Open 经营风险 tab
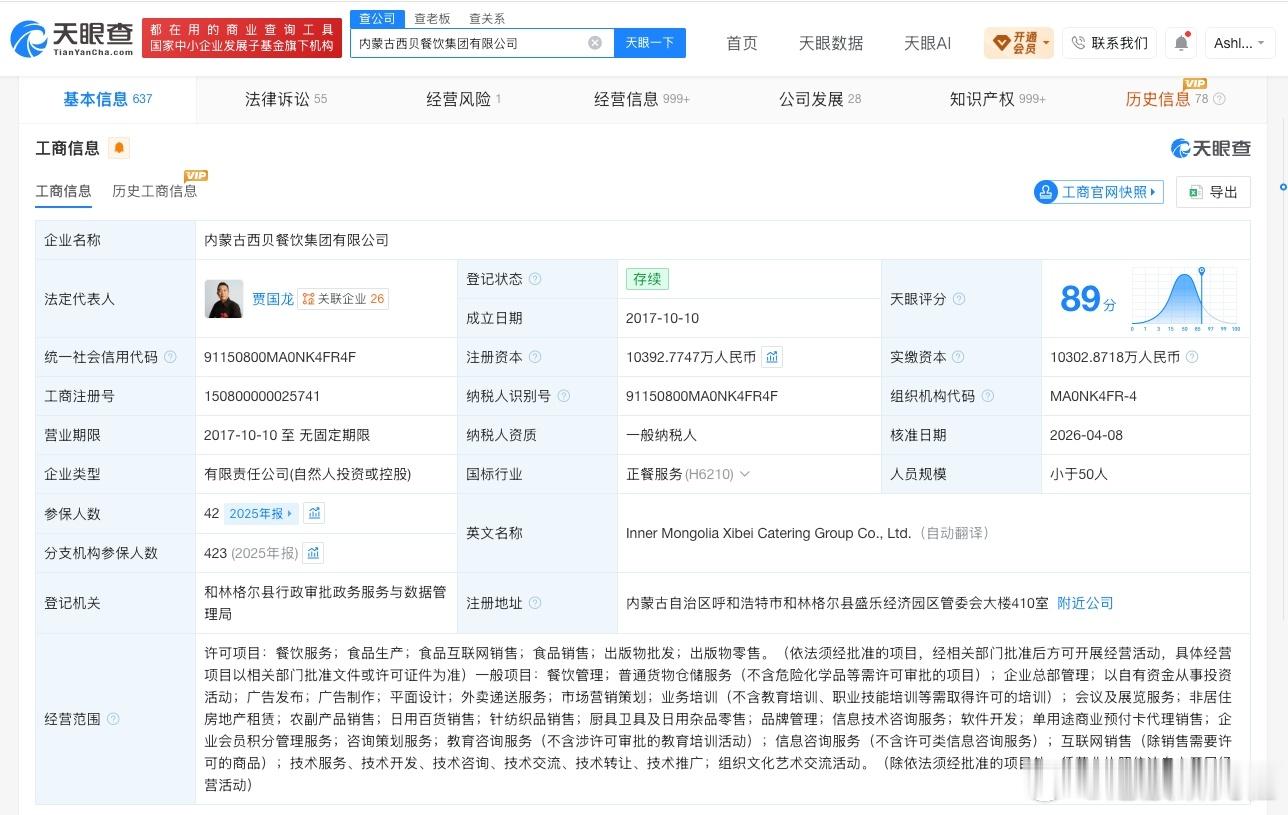Viewport: 1288px width, 815px height. (x=463, y=99)
